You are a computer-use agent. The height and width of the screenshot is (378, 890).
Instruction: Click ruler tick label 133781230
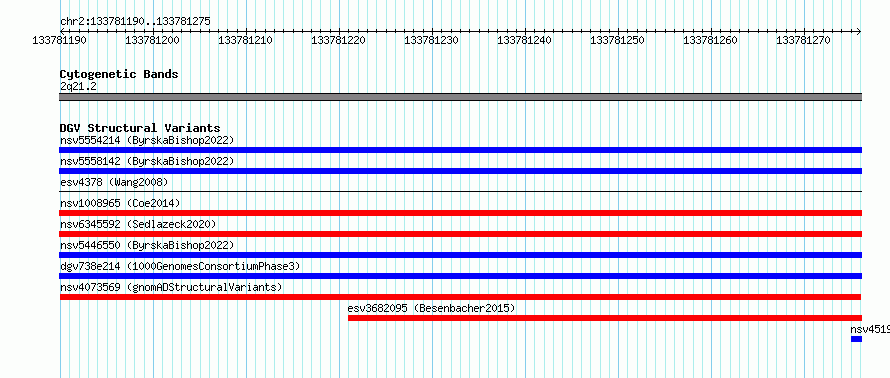coord(431,41)
